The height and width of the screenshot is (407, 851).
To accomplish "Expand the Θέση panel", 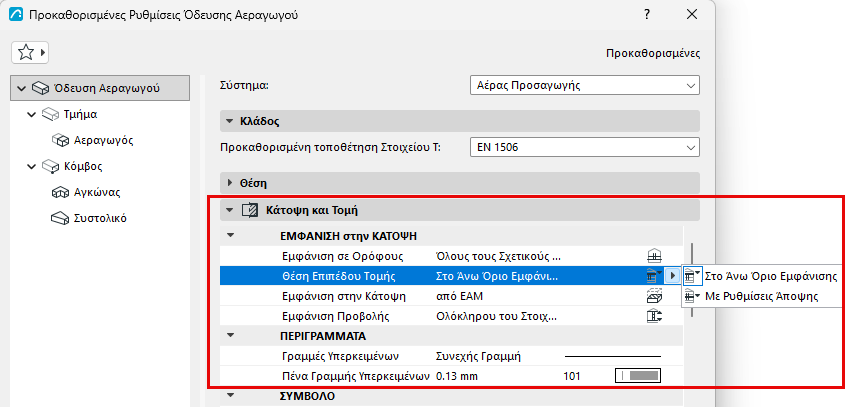I will pos(230,183).
